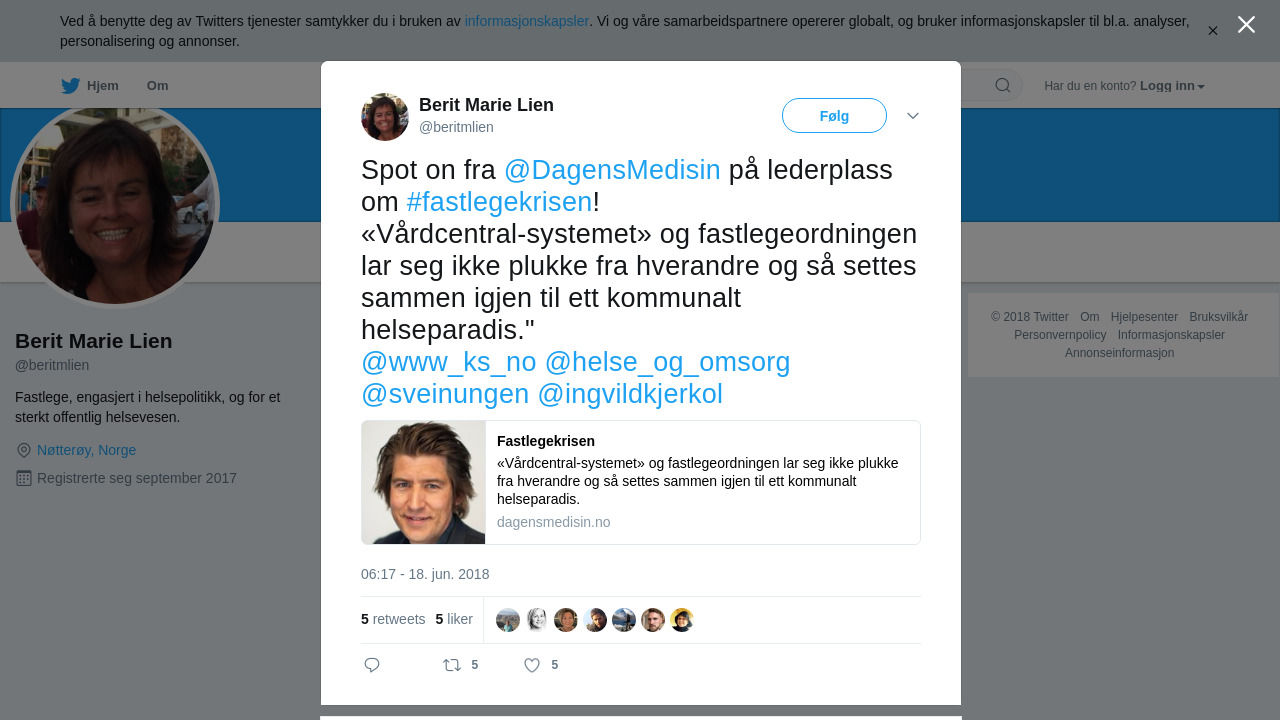Screen dimensions: 1280x720
Task: Click the Nøtterøy, Norge location link
Action: [x=86, y=450]
